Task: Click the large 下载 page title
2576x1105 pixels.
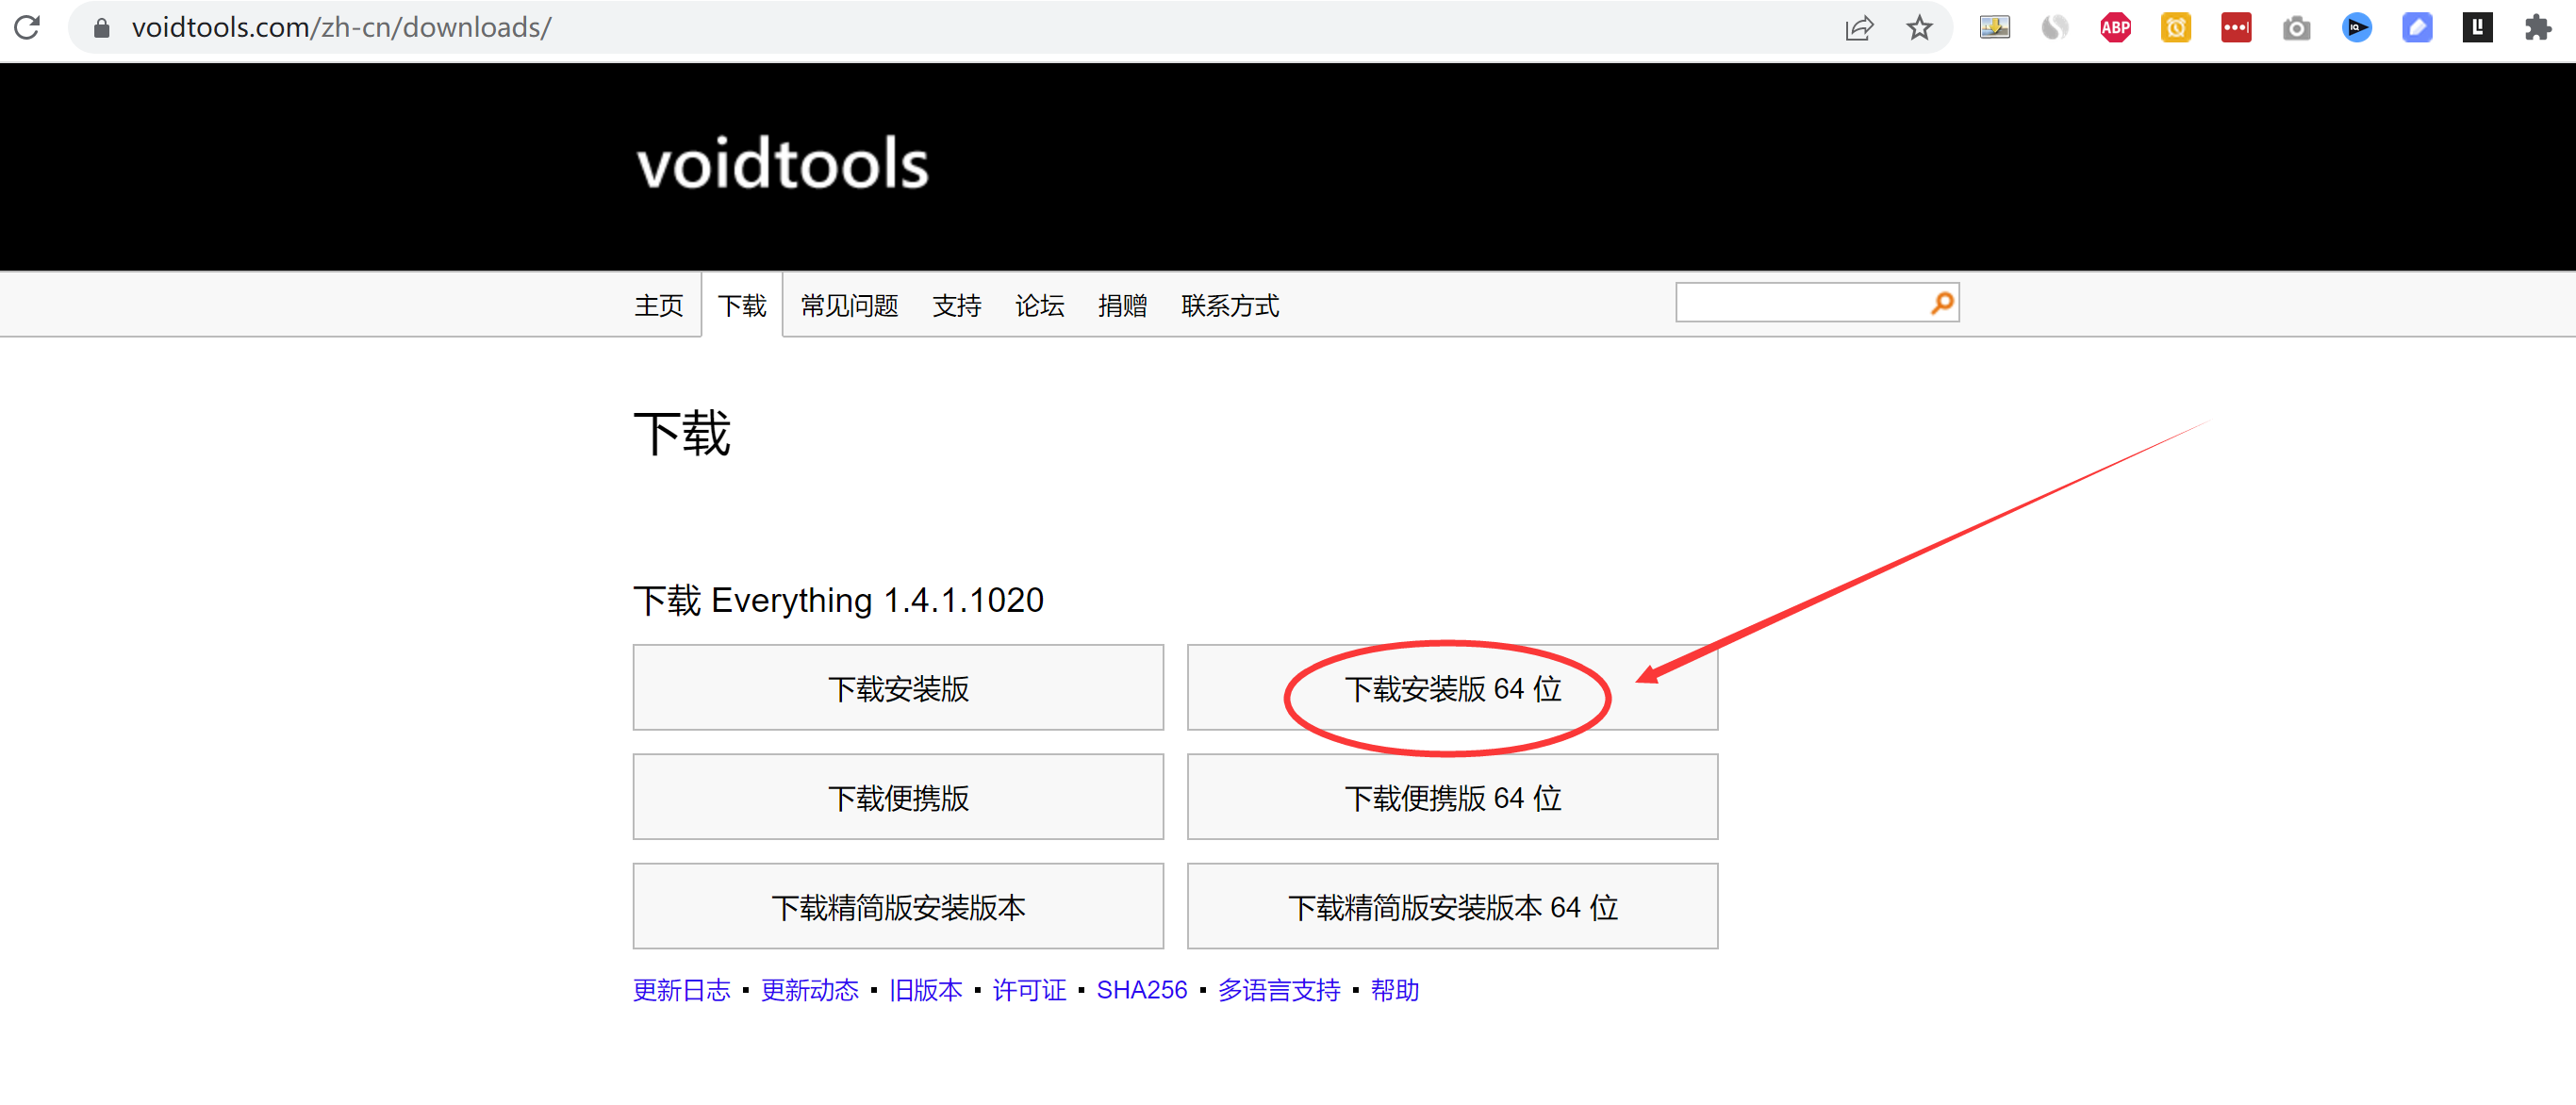Action: 682,434
